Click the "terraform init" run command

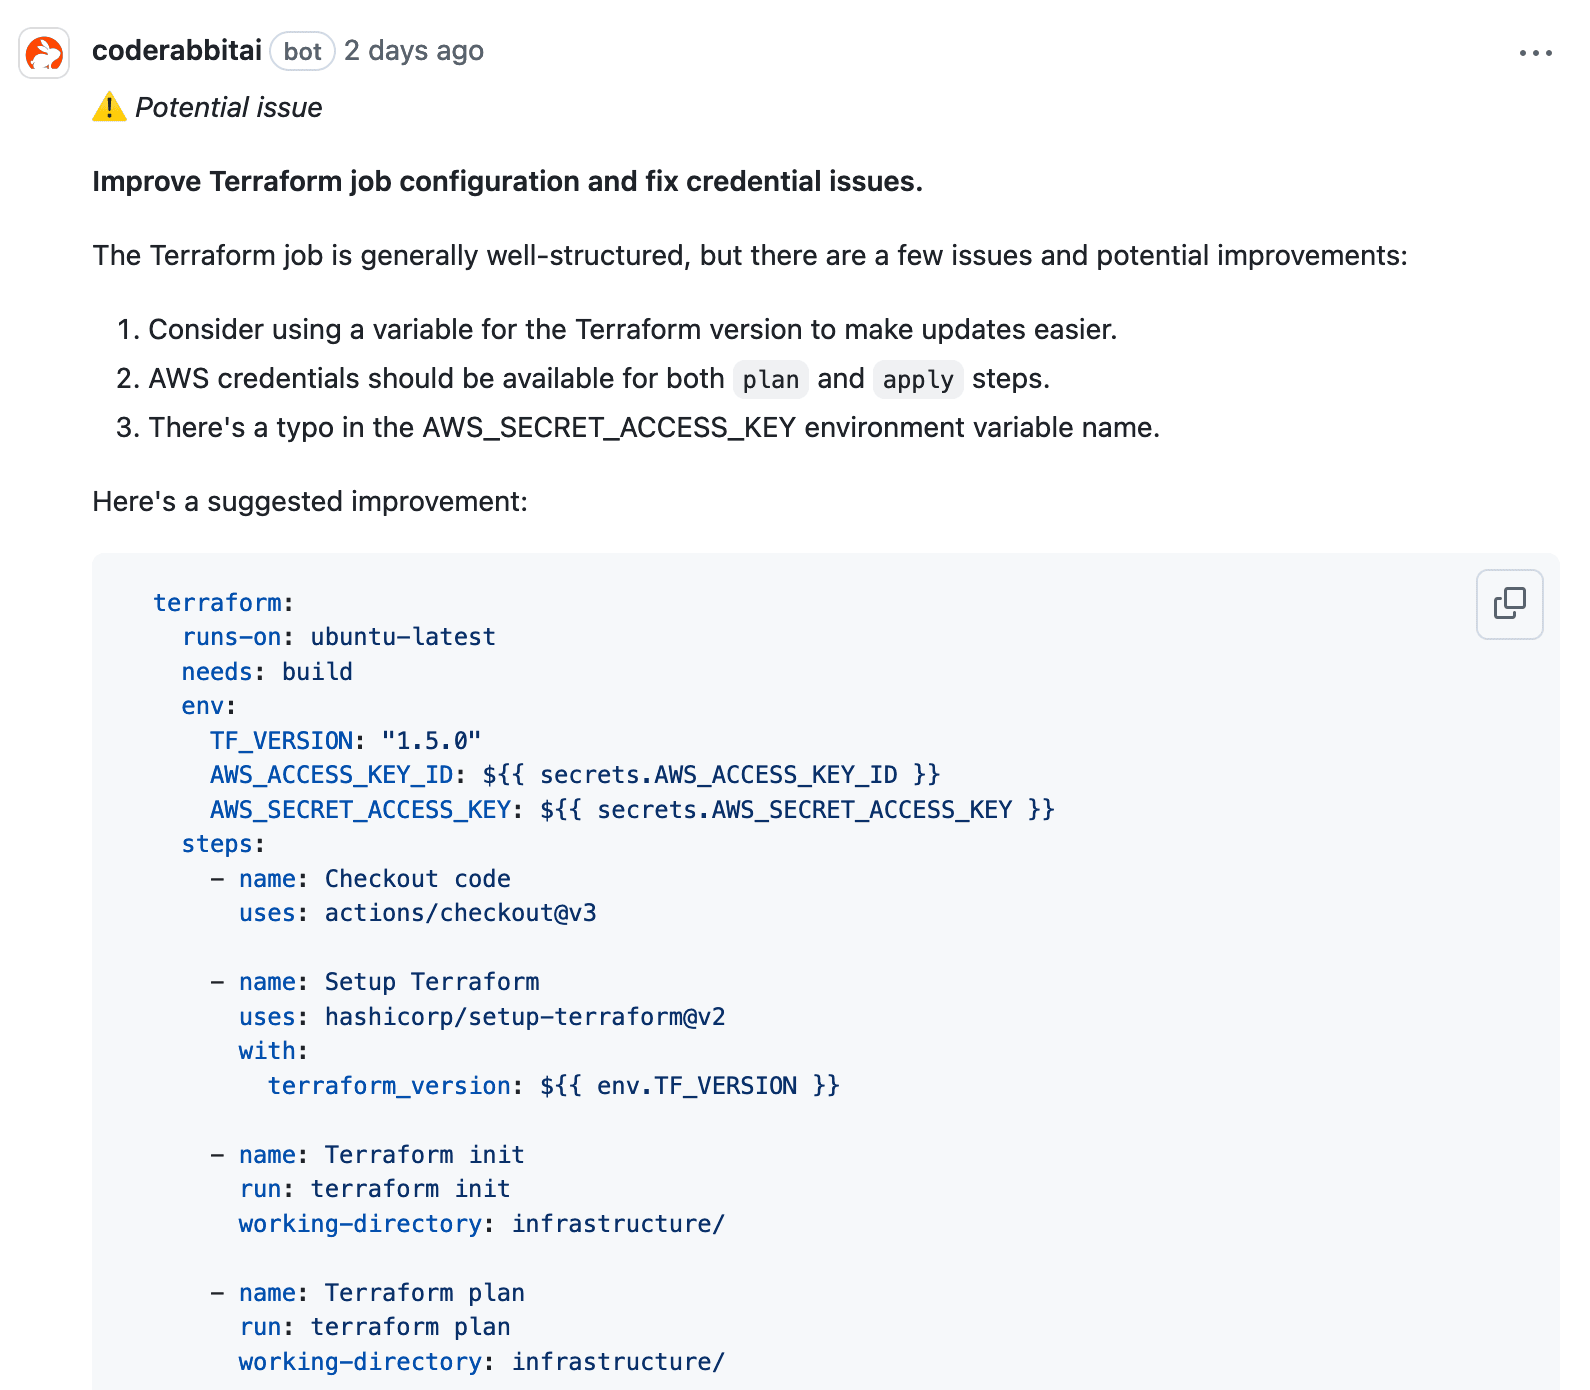point(410,1189)
